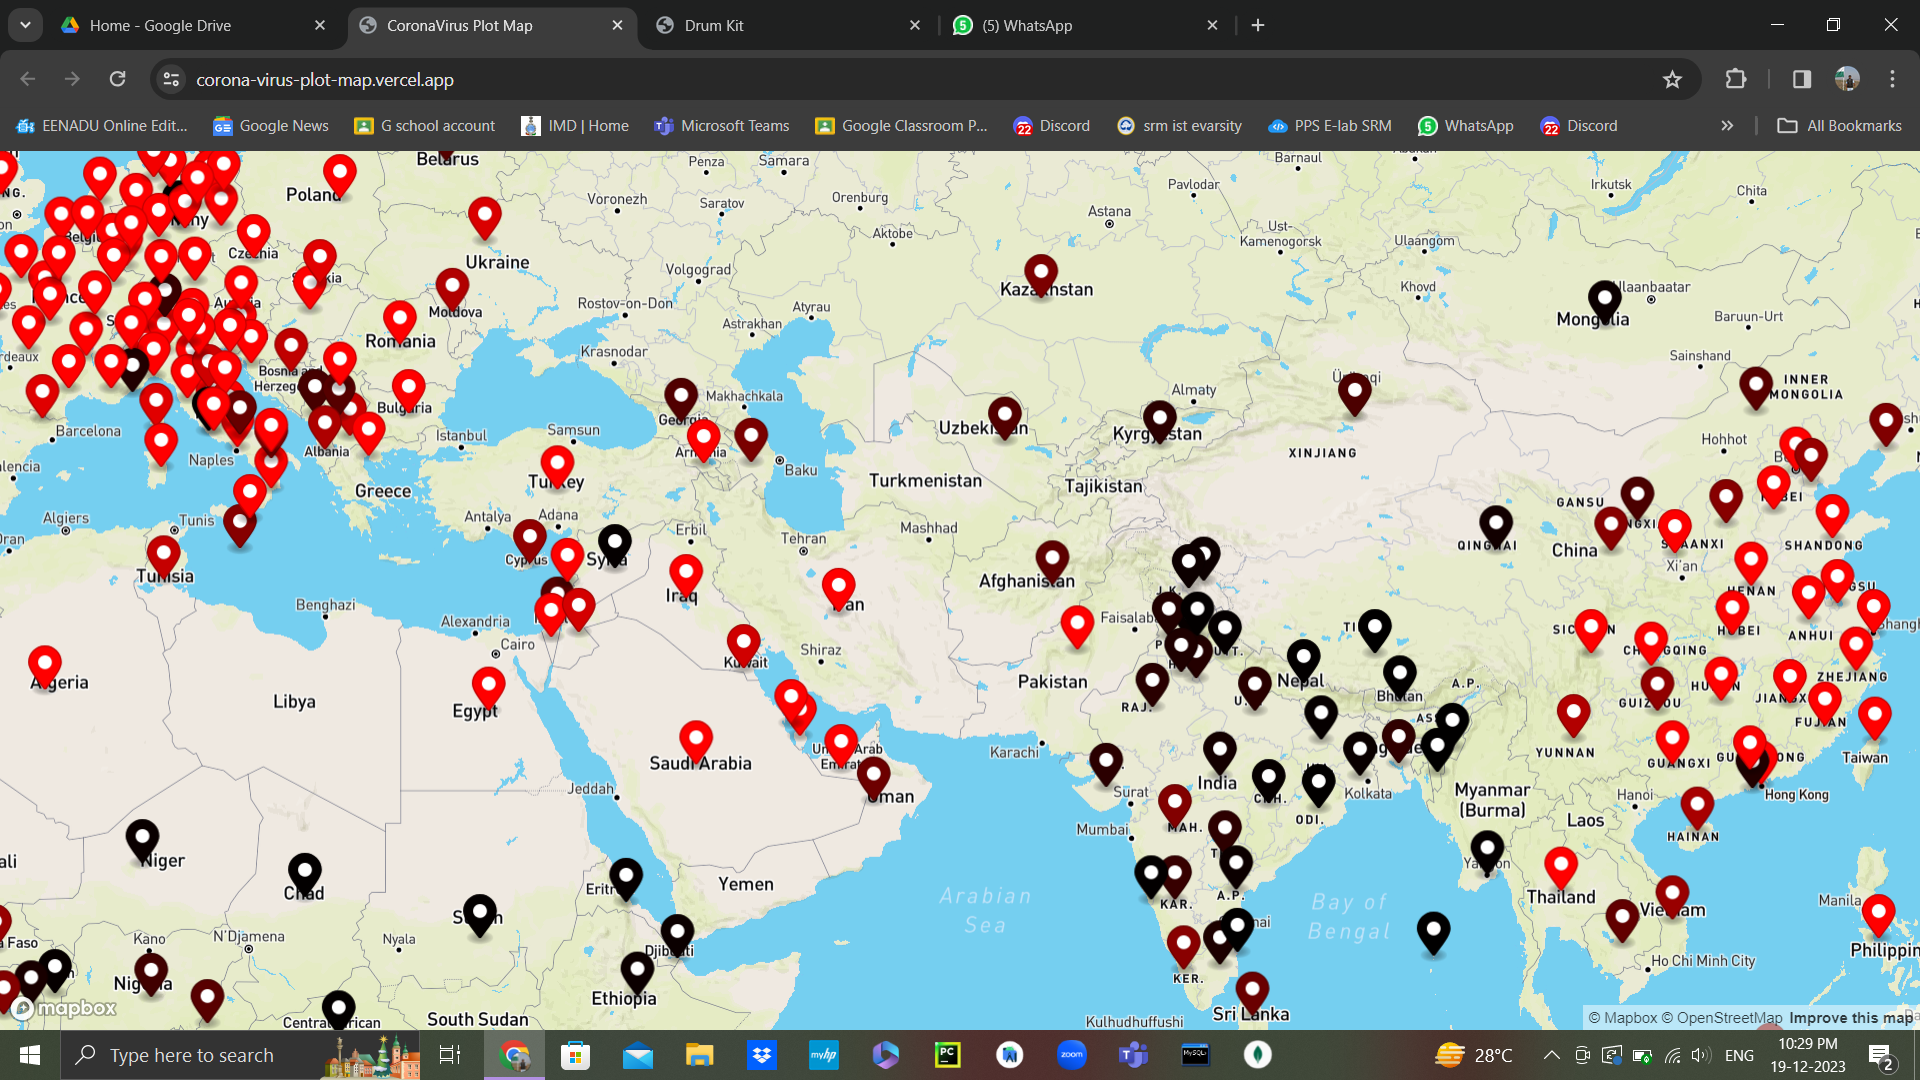Switch to Home - Google Drive tab
1920x1080 pixels.
(x=160, y=26)
